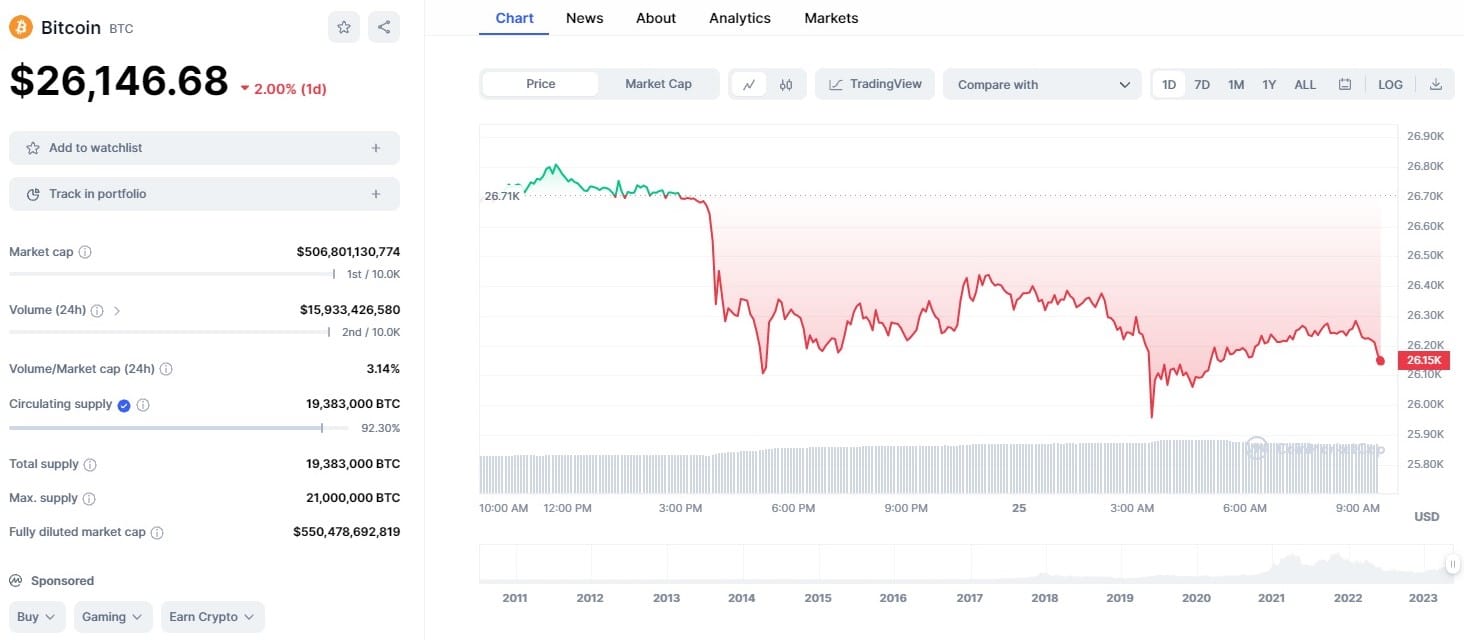
Task: Click the Circulating supply info icon
Action: pos(143,405)
